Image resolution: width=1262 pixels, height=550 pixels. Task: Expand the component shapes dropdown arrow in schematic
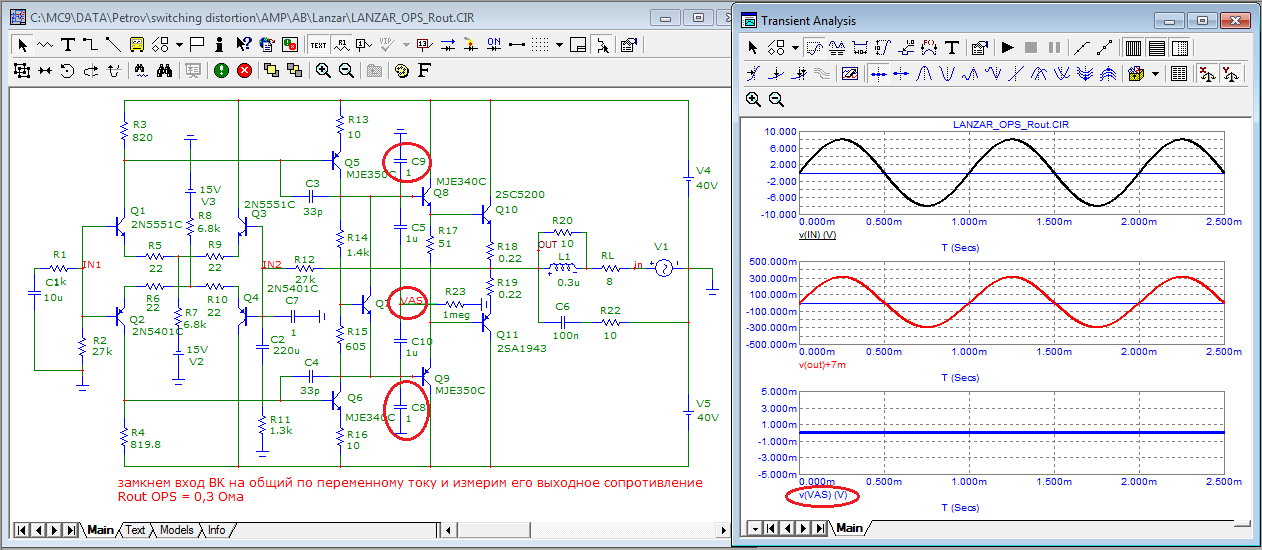point(179,45)
